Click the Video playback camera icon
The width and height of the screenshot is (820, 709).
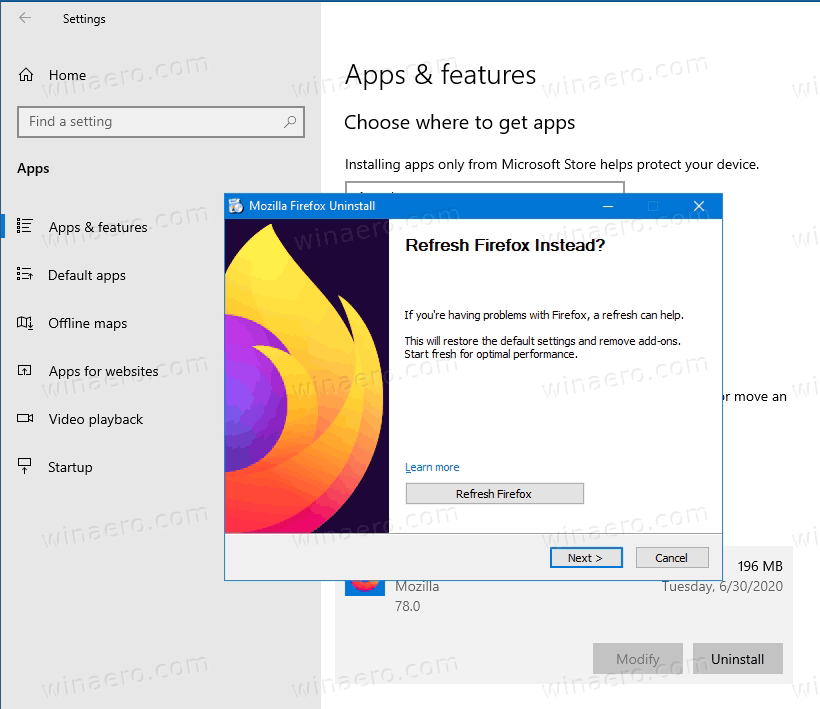point(25,418)
